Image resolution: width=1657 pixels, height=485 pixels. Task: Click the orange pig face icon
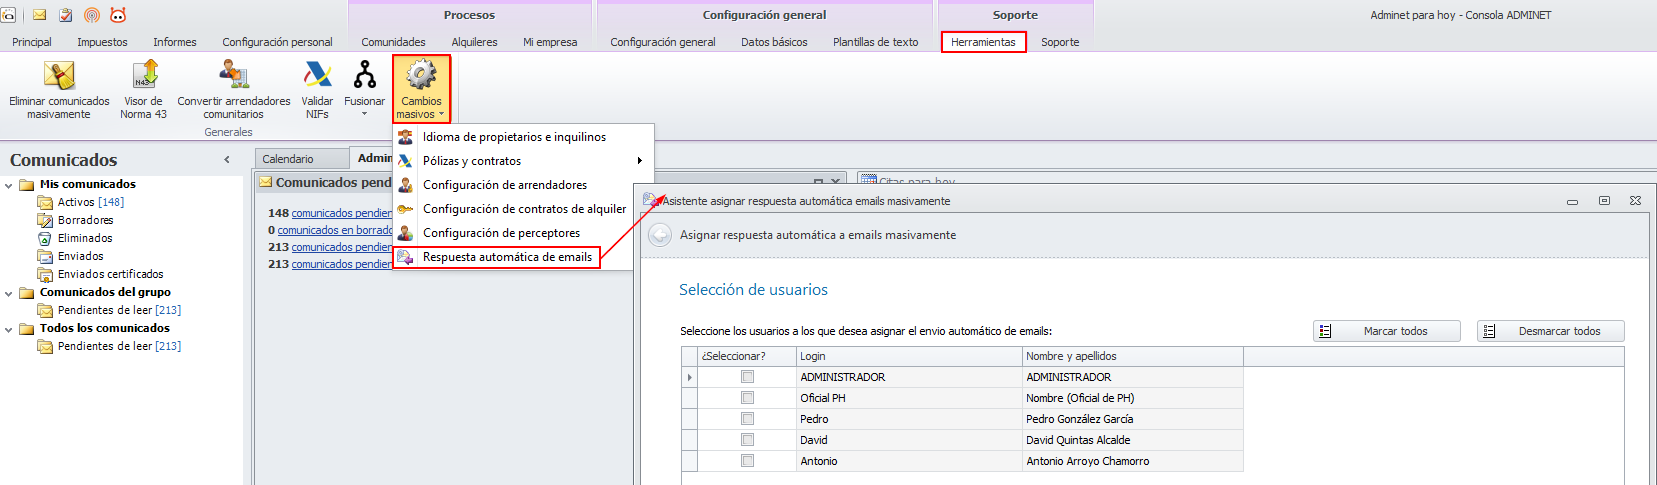118,15
